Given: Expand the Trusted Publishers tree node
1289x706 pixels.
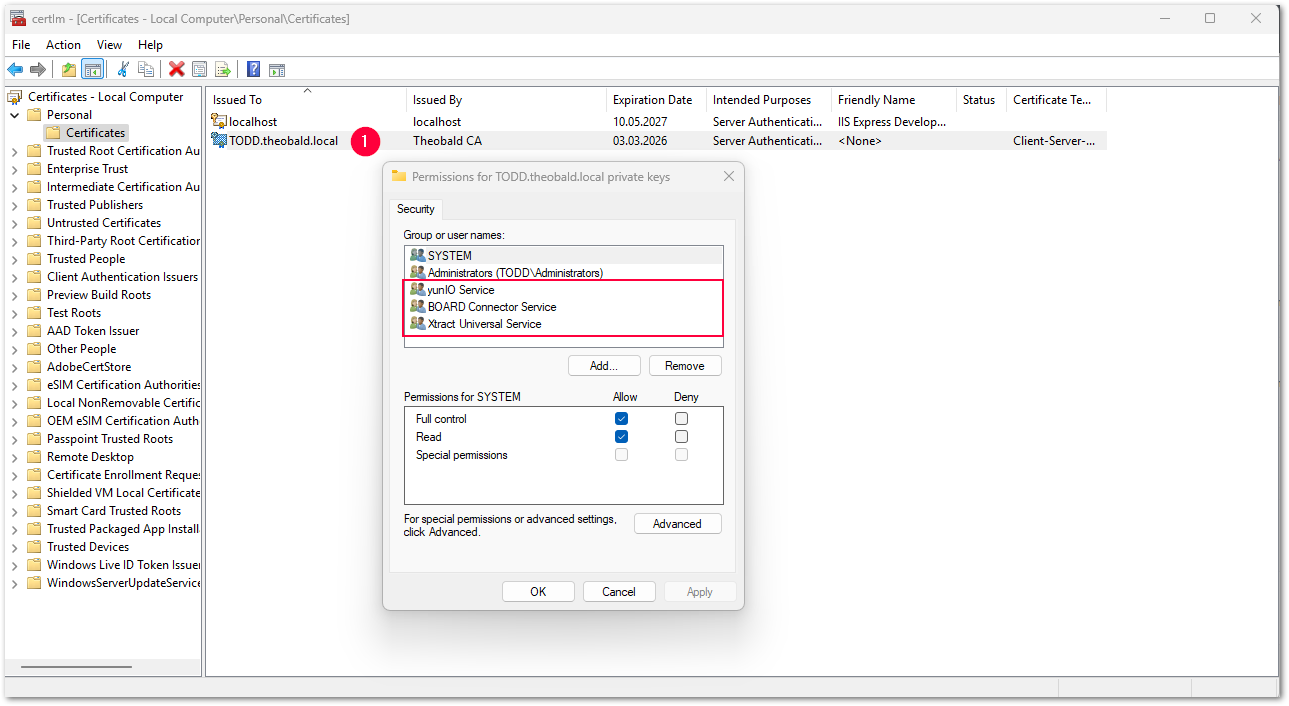Looking at the screenshot, I should point(14,205).
